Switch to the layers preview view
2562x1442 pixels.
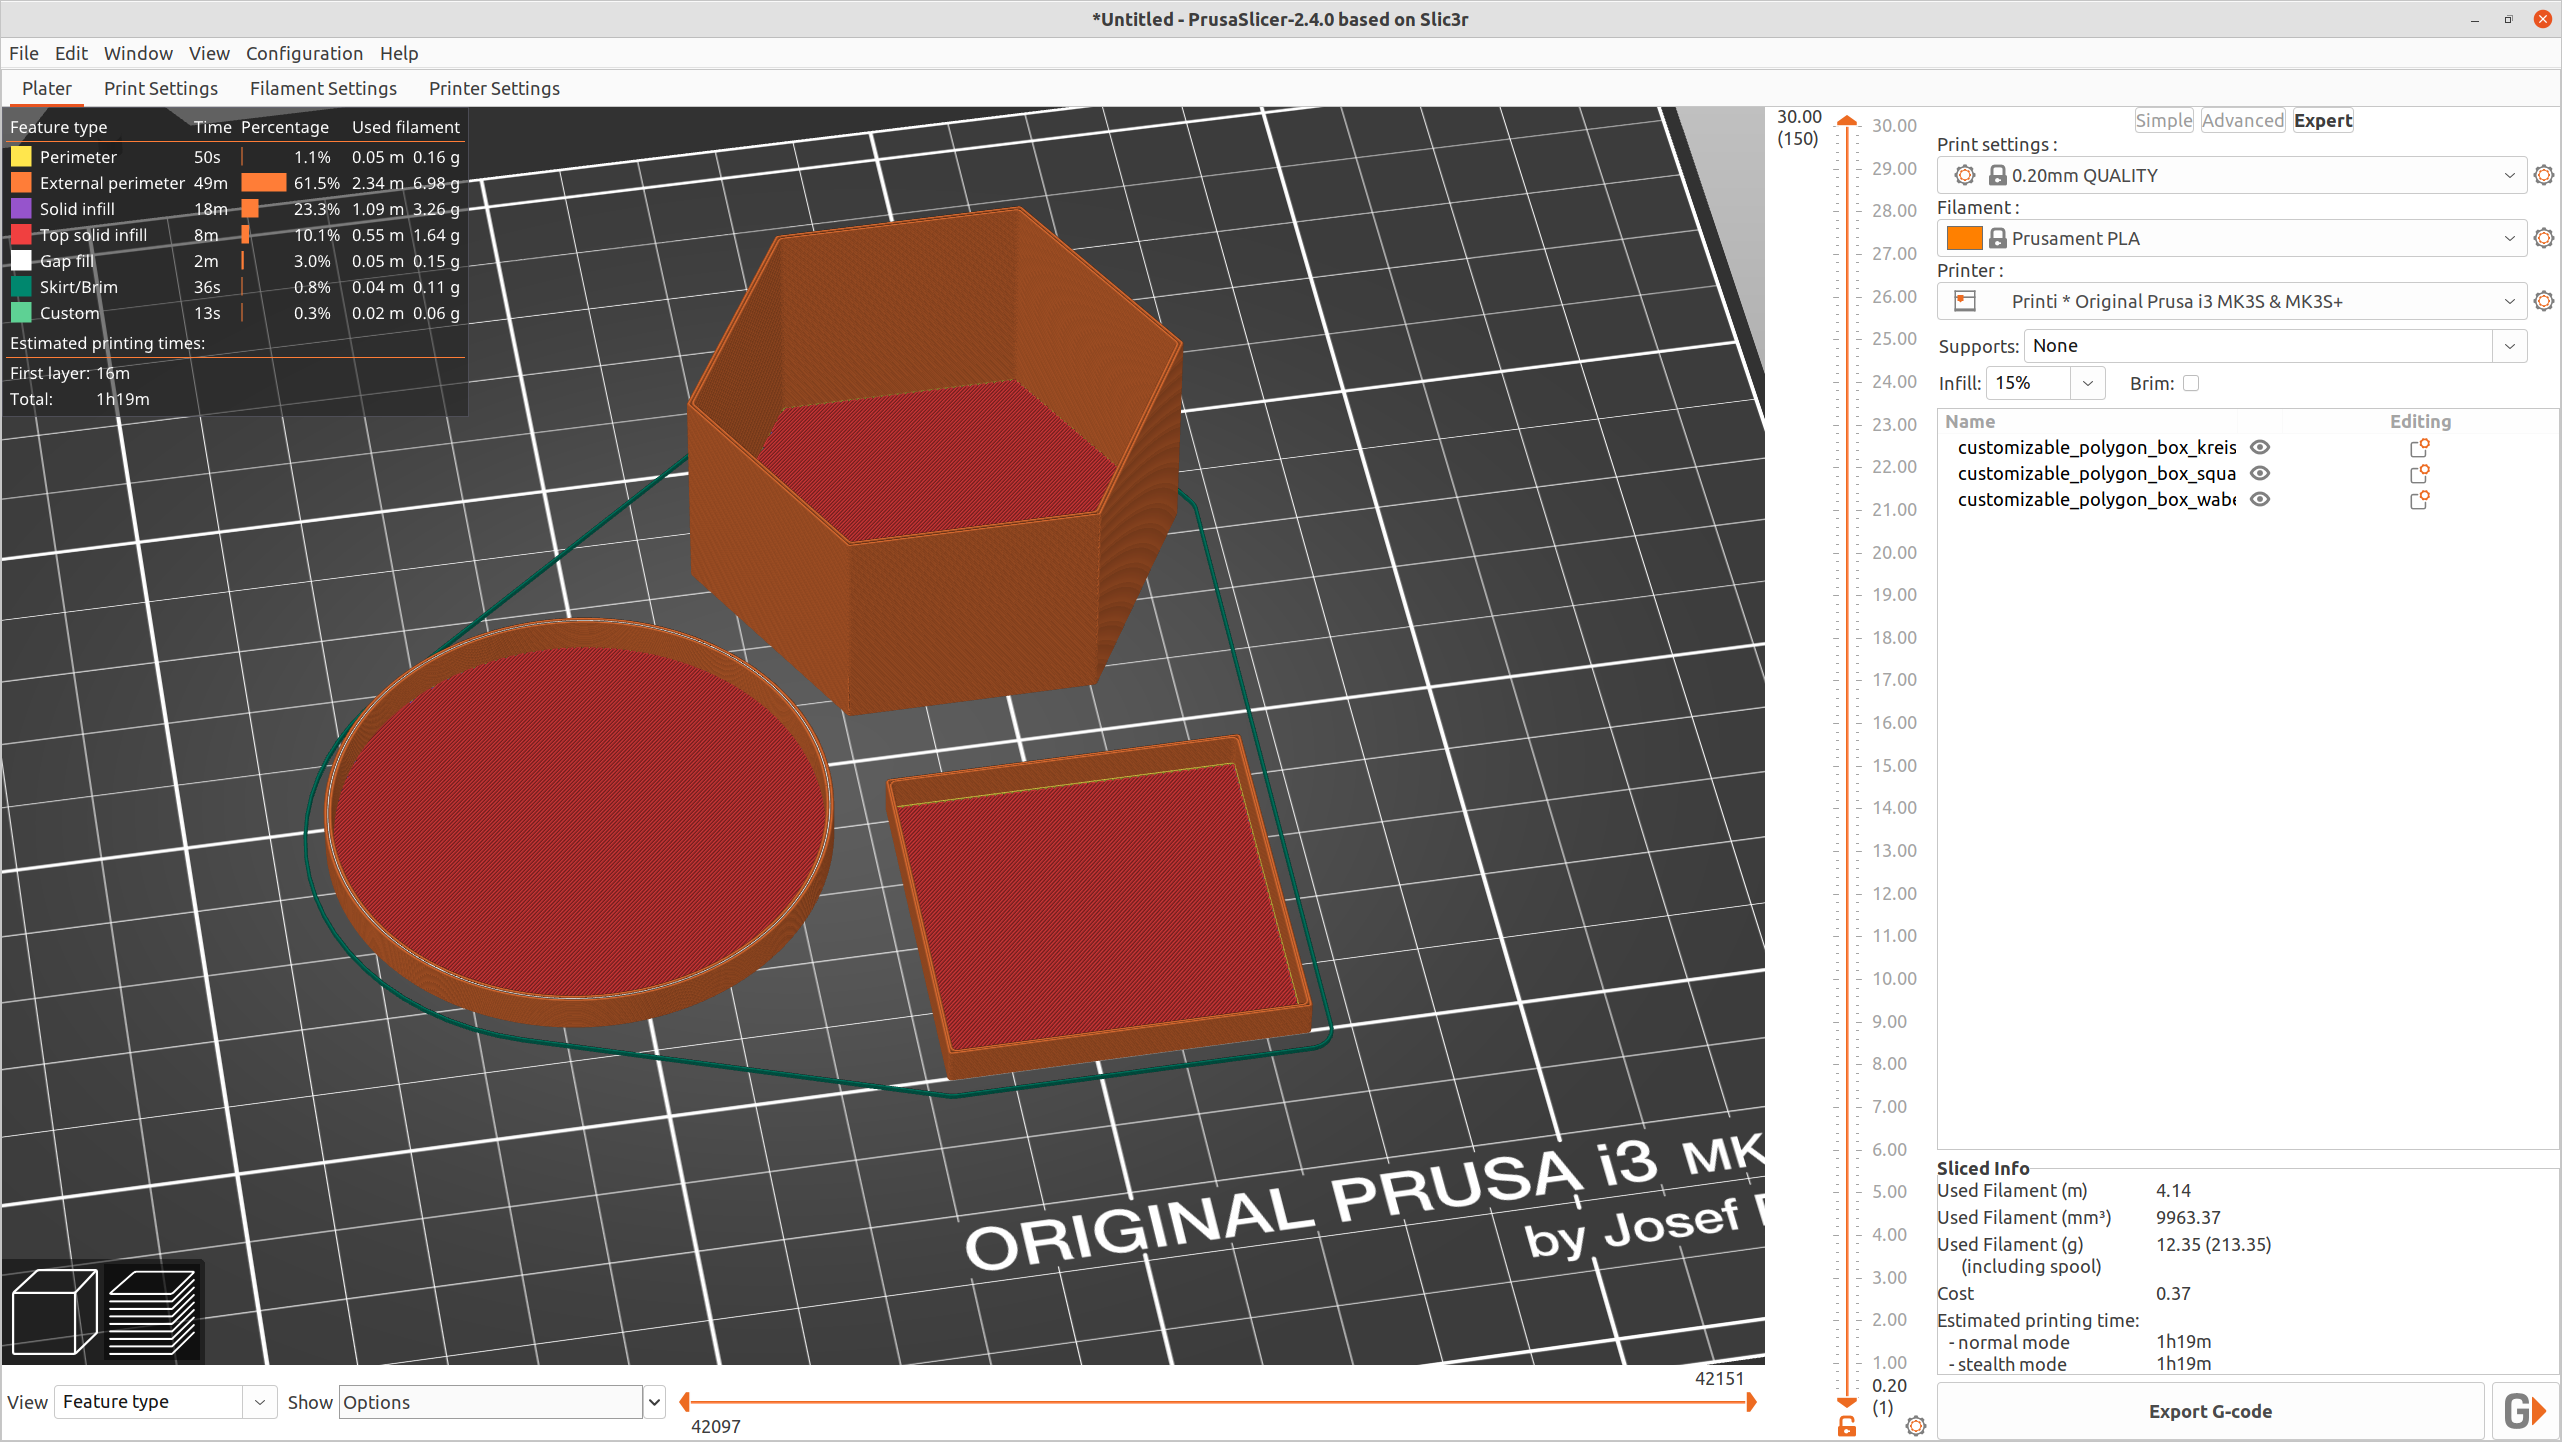tap(152, 1311)
